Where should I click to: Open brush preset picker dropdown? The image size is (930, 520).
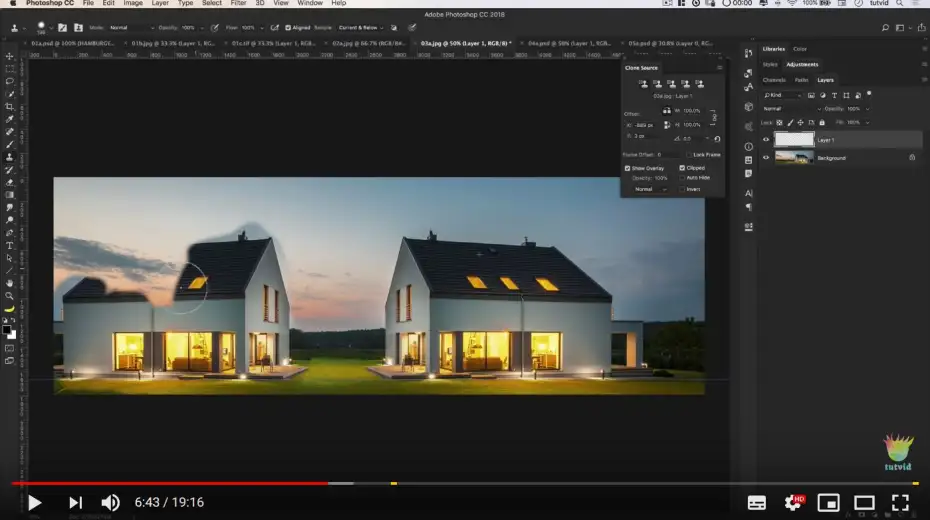coord(51,28)
